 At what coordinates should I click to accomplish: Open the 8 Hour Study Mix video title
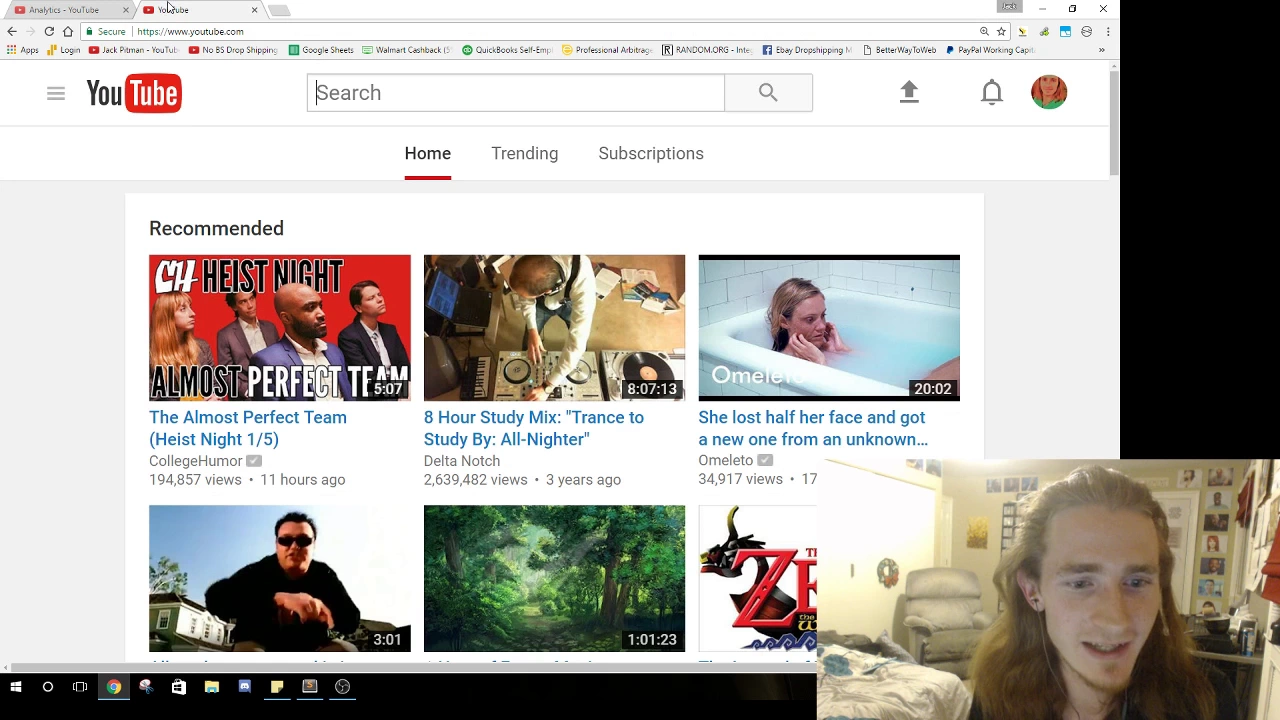click(534, 428)
